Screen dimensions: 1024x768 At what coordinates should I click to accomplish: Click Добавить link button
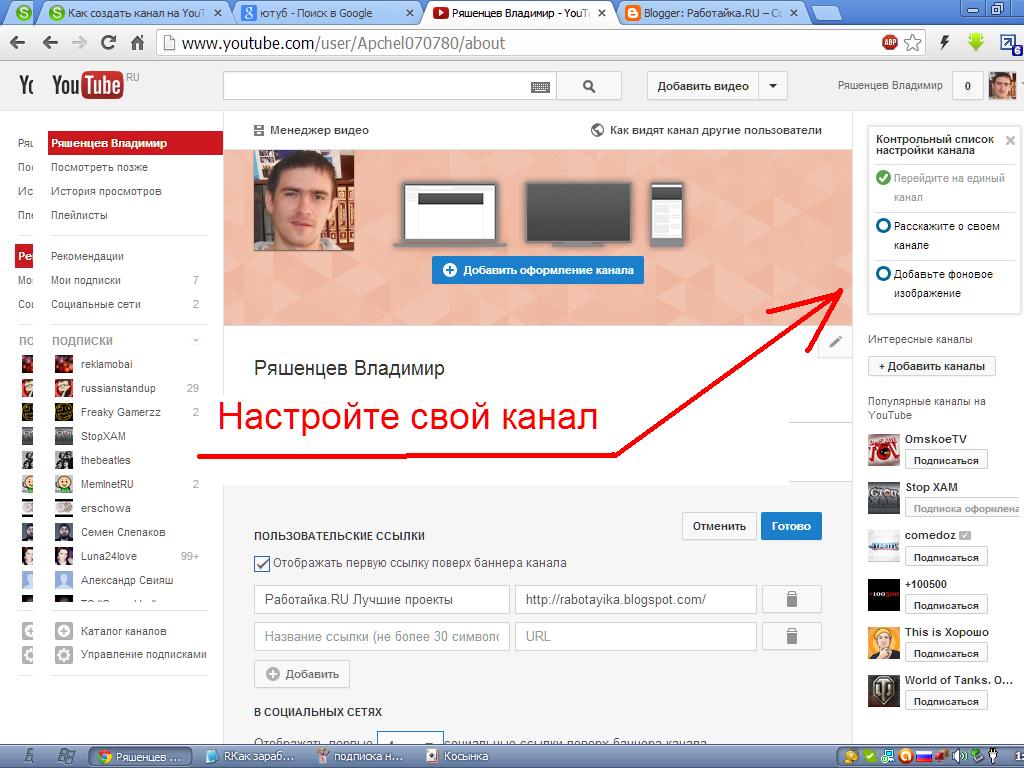(x=302, y=674)
